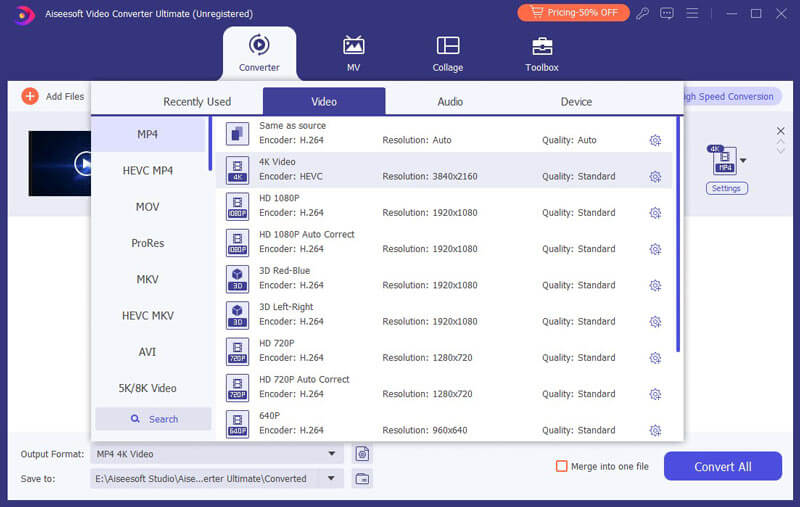Switch to the Audio tab
The width and height of the screenshot is (800, 507).
click(x=450, y=101)
